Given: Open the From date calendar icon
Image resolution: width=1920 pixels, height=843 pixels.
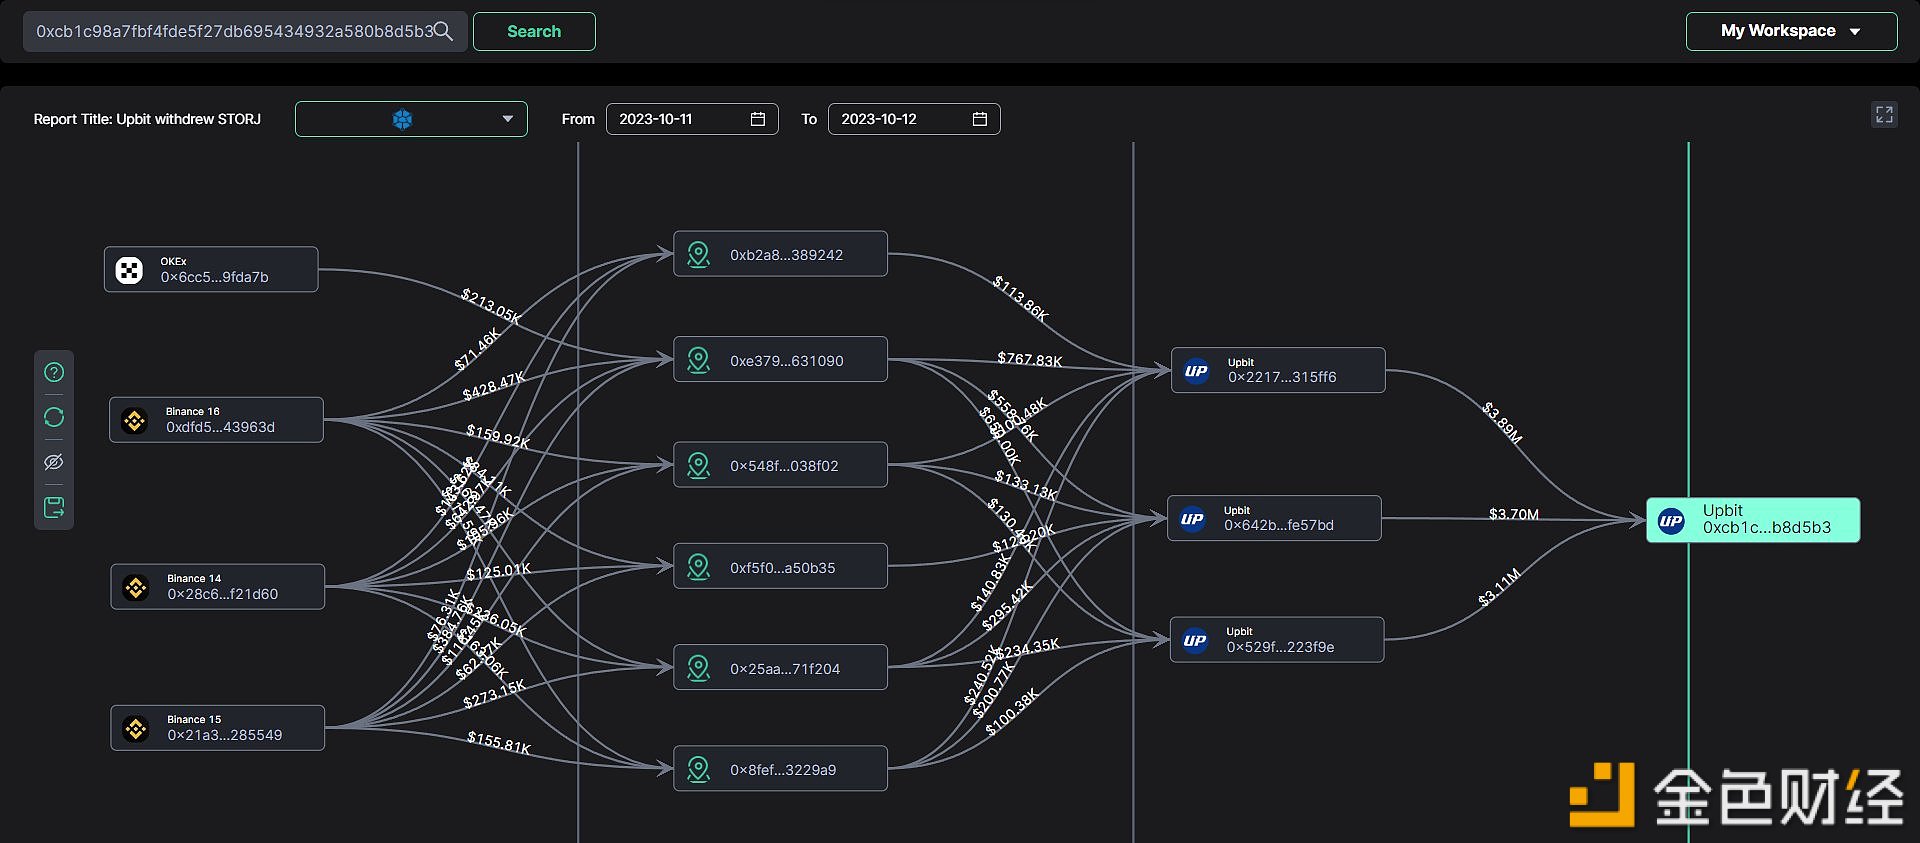Looking at the screenshot, I should pyautogui.click(x=758, y=119).
